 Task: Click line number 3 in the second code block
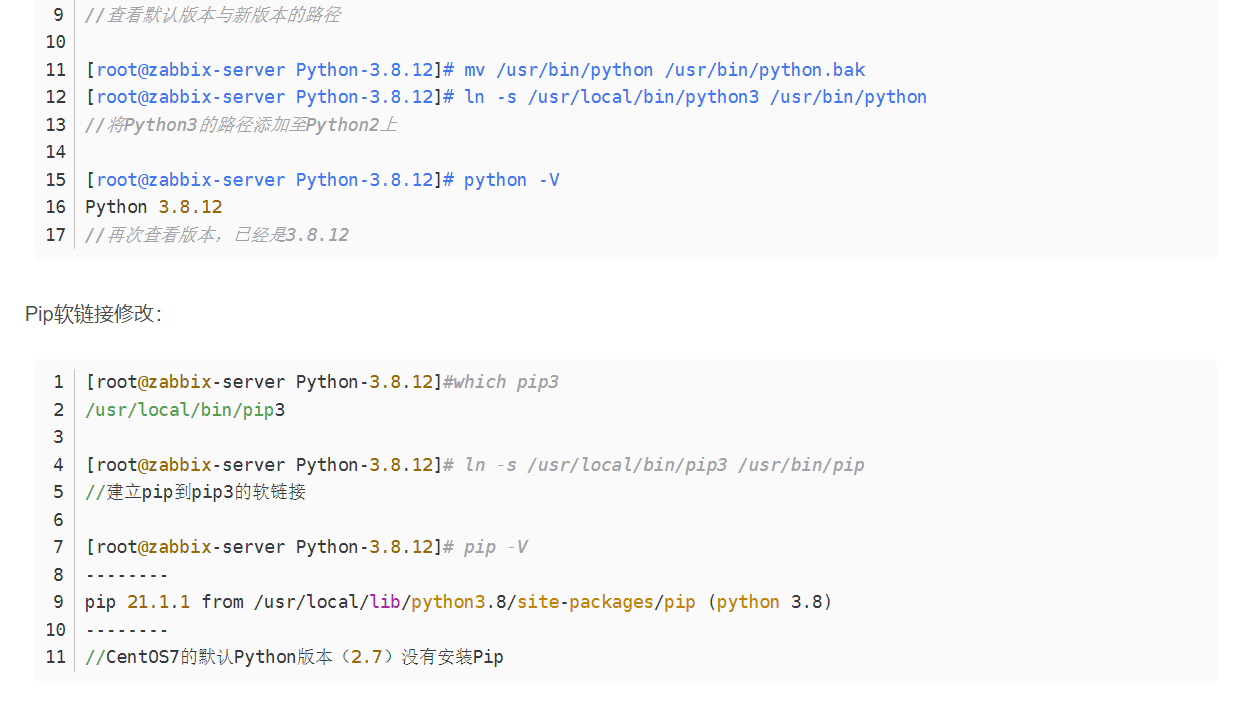58,436
